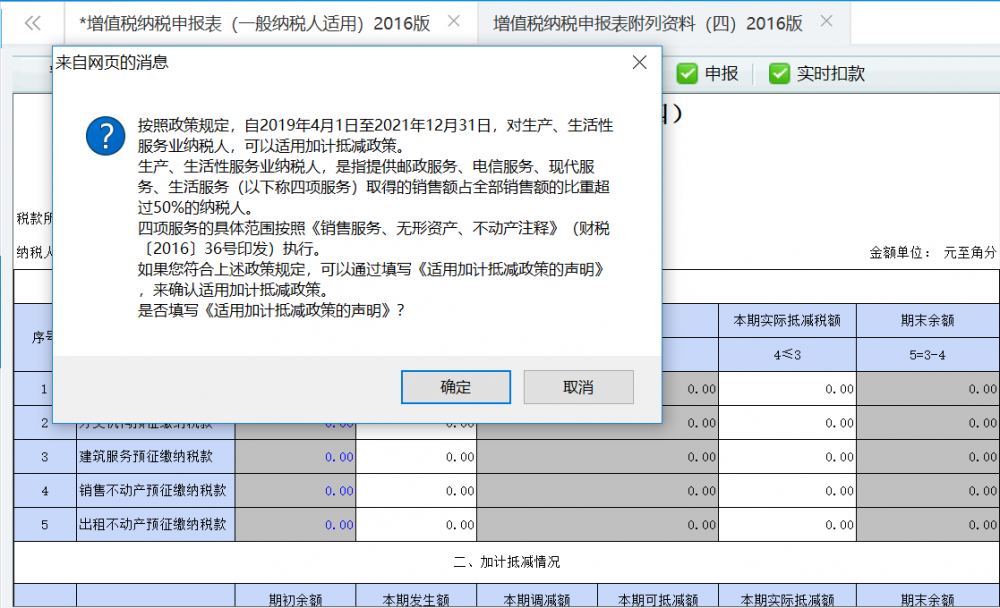Close the 增值税纳税申报表附列资料（四）tab

pyautogui.click(x=826, y=20)
